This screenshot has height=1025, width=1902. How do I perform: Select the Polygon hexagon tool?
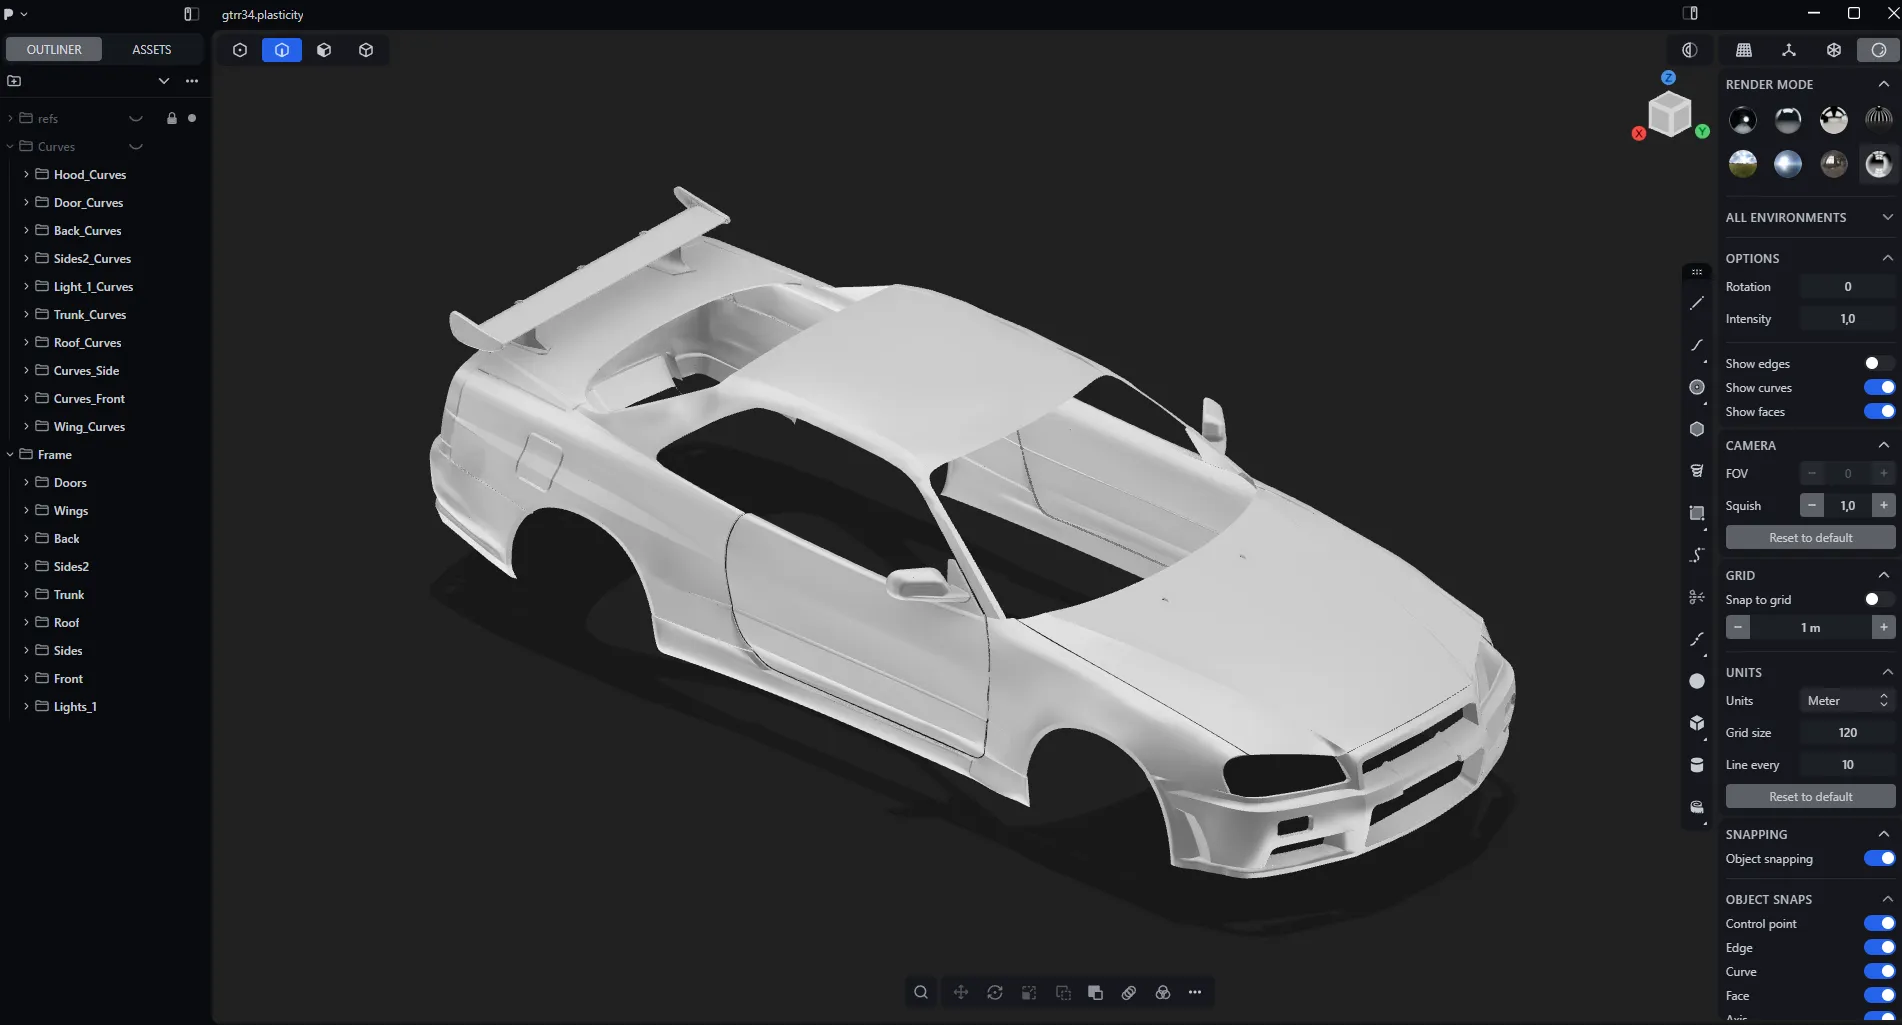[x=1697, y=429]
